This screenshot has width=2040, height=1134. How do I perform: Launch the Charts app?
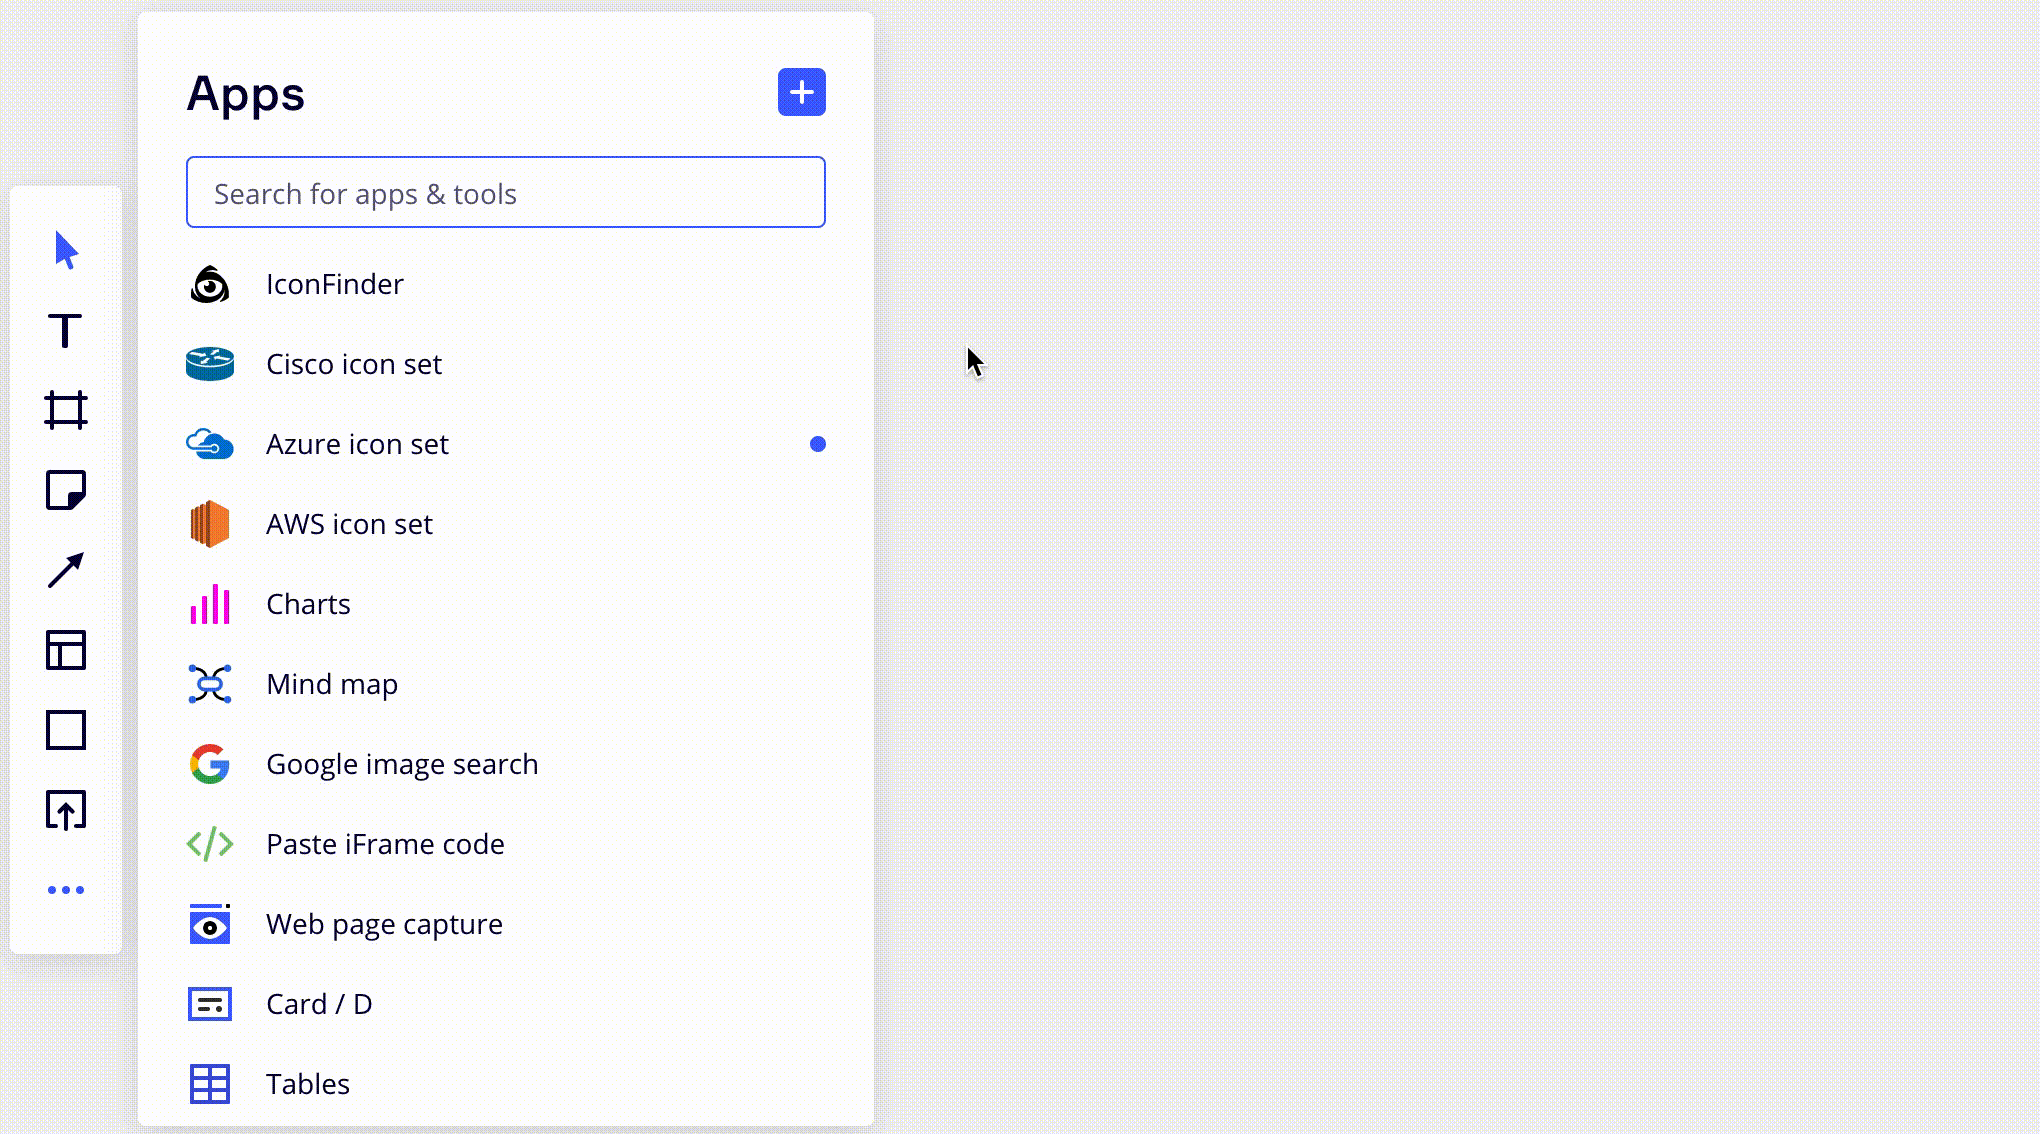tap(308, 605)
